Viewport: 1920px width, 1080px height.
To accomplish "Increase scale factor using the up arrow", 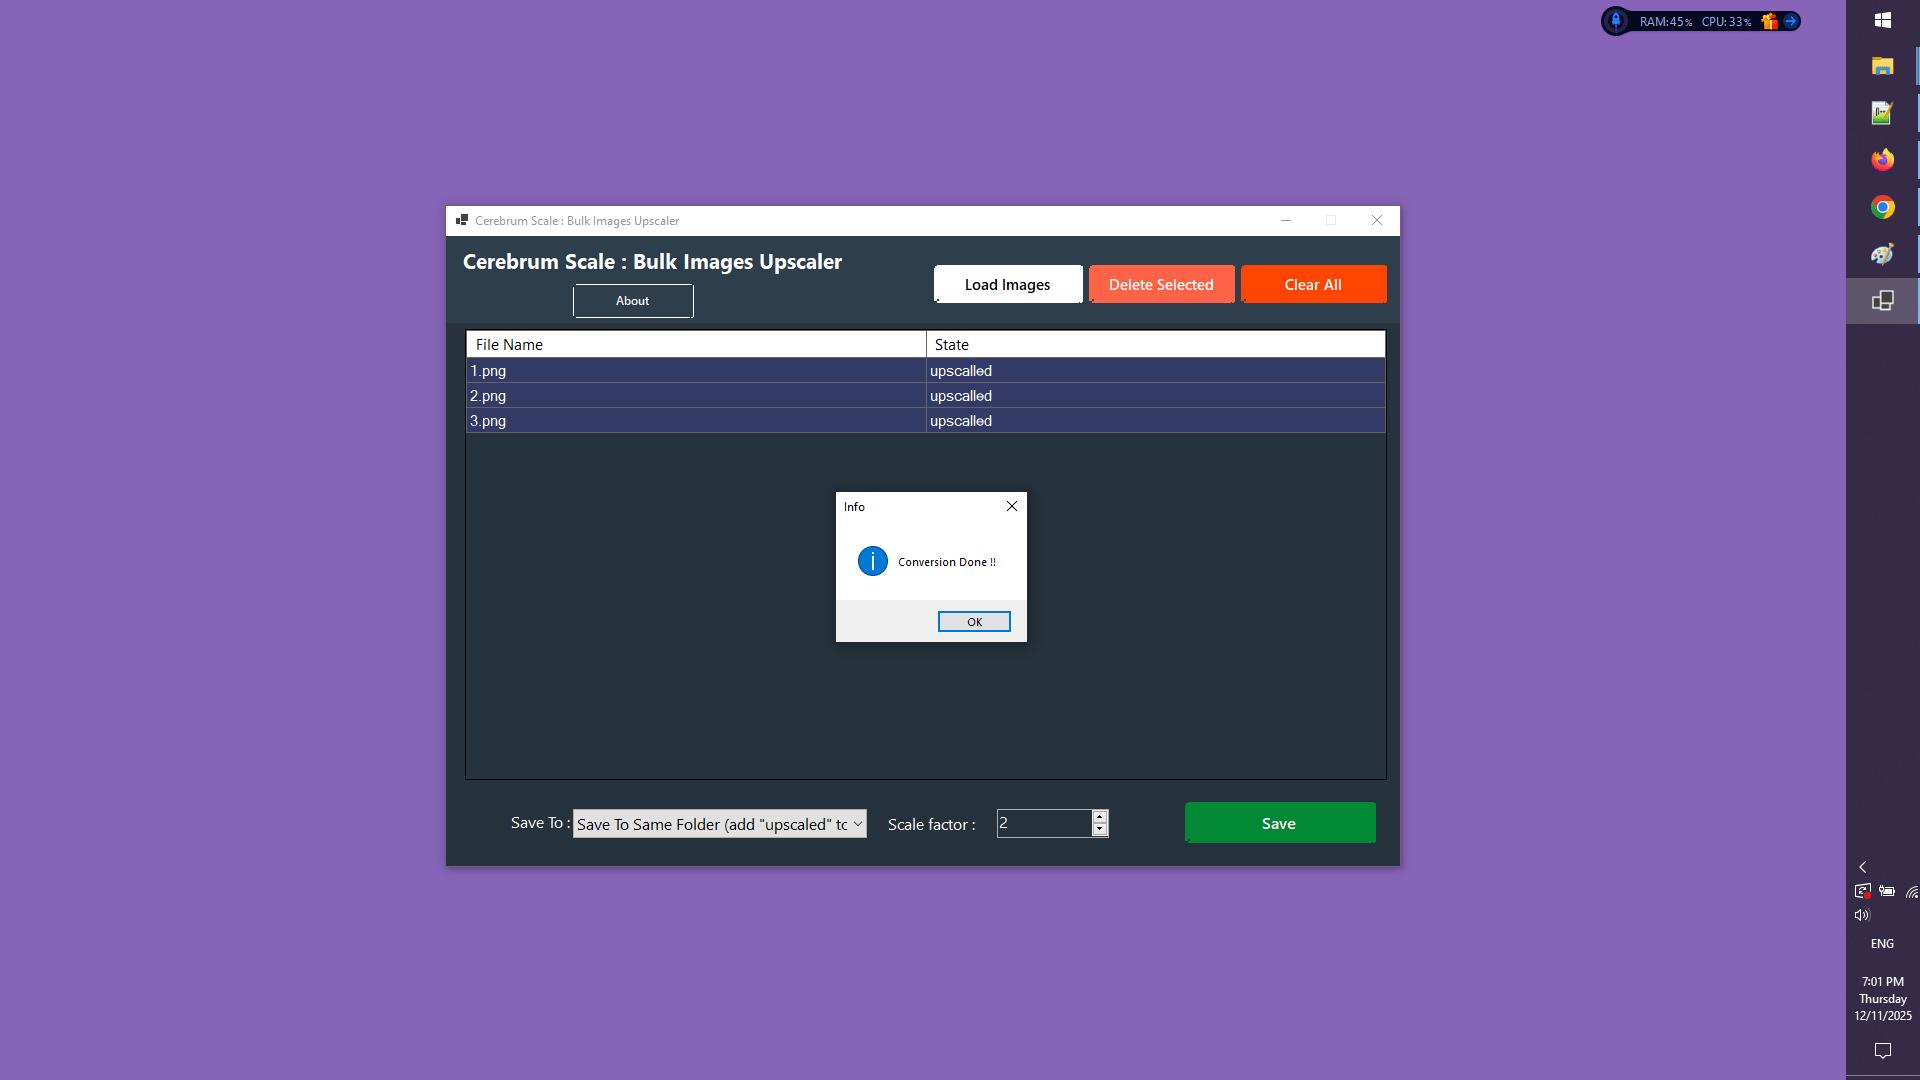I will coord(1098,818).
